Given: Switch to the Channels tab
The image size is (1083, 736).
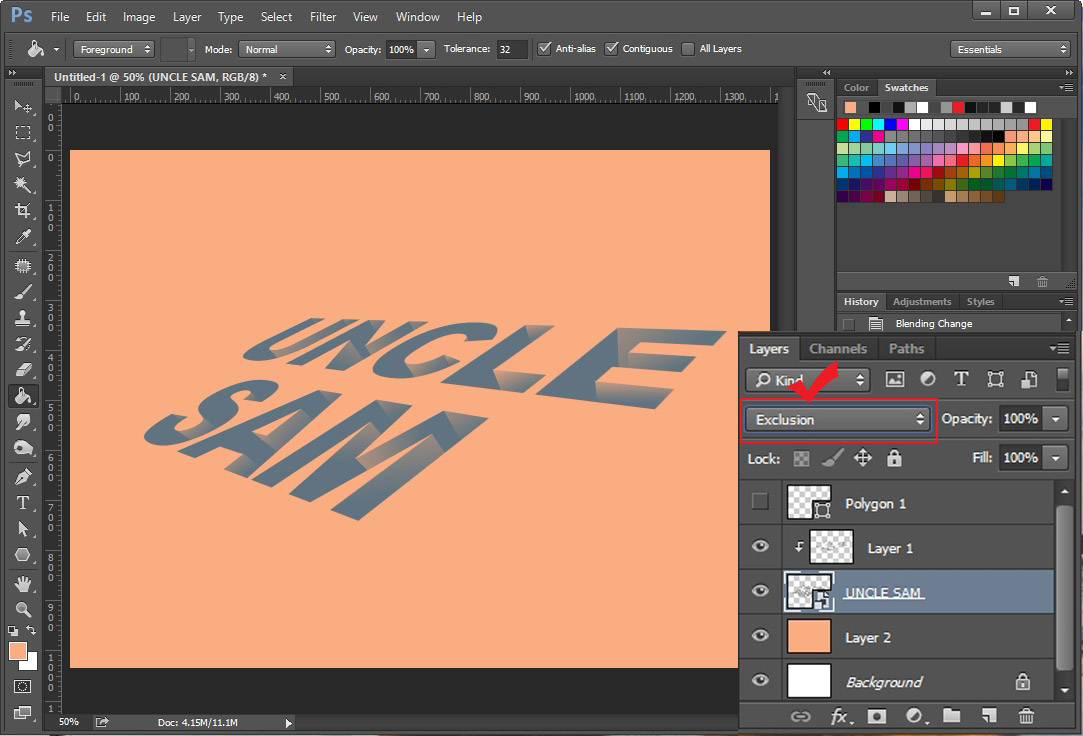Looking at the screenshot, I should [x=837, y=348].
